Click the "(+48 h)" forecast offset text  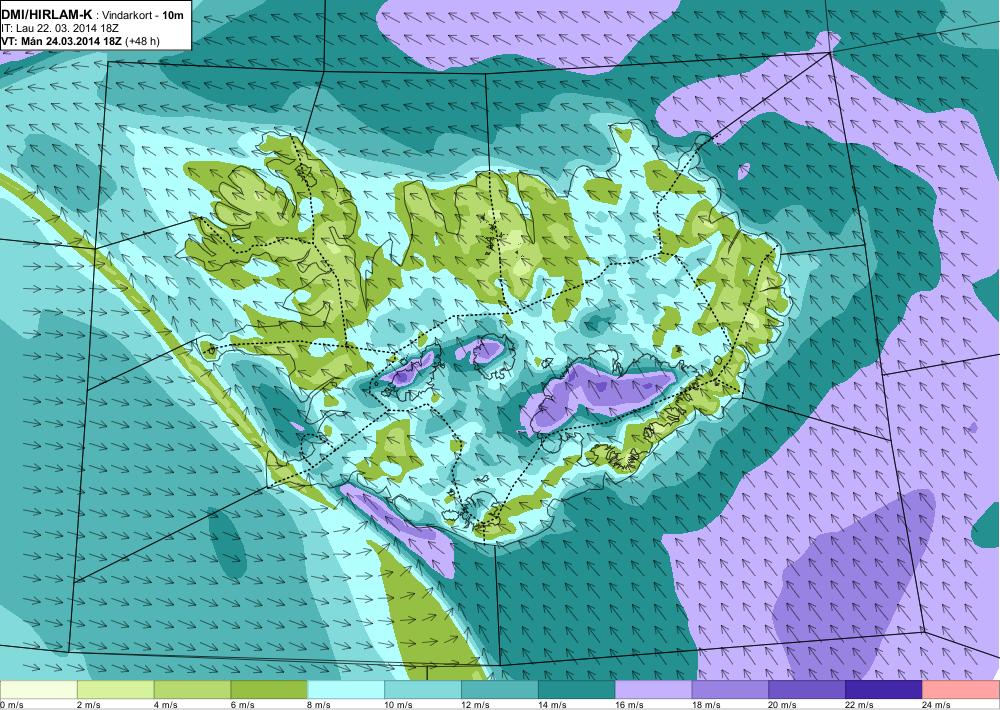[143, 41]
